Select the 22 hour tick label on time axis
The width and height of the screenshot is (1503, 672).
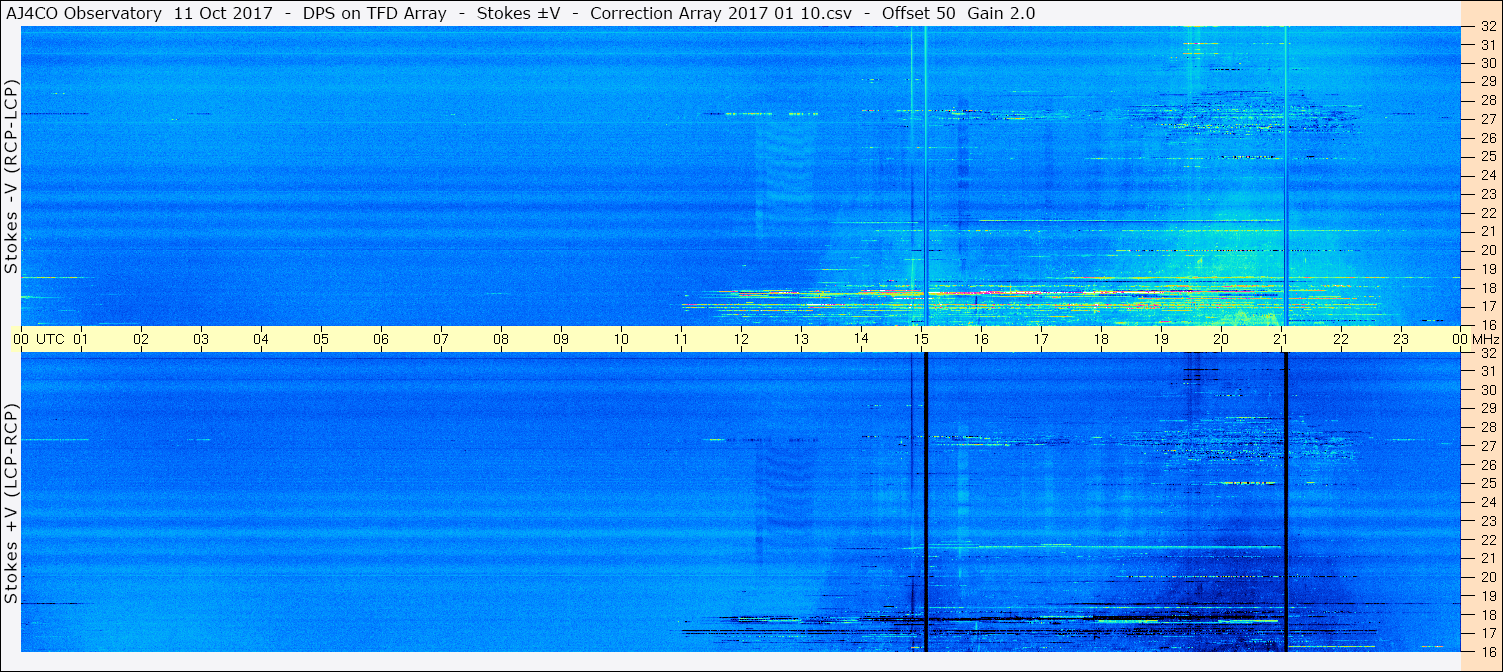[x=1341, y=339]
